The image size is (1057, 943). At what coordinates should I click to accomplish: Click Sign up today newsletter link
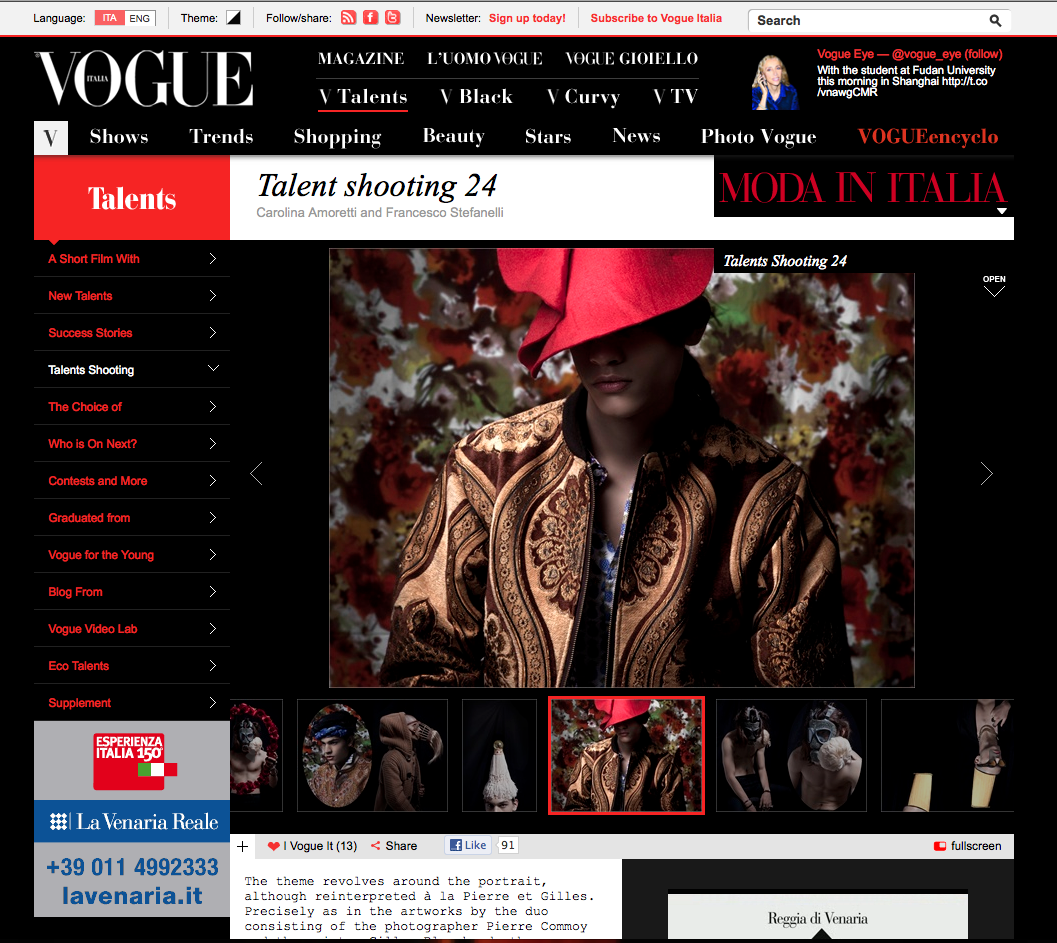tap(527, 18)
